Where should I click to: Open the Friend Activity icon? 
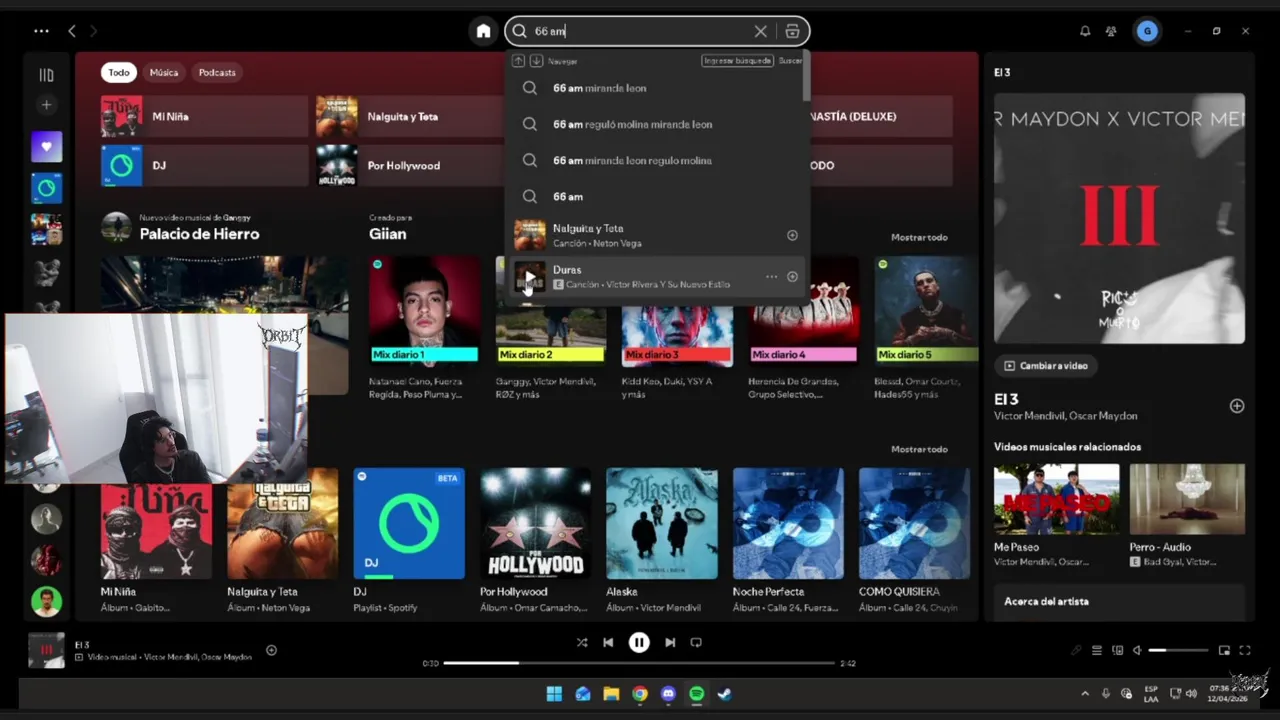pos(1111,31)
